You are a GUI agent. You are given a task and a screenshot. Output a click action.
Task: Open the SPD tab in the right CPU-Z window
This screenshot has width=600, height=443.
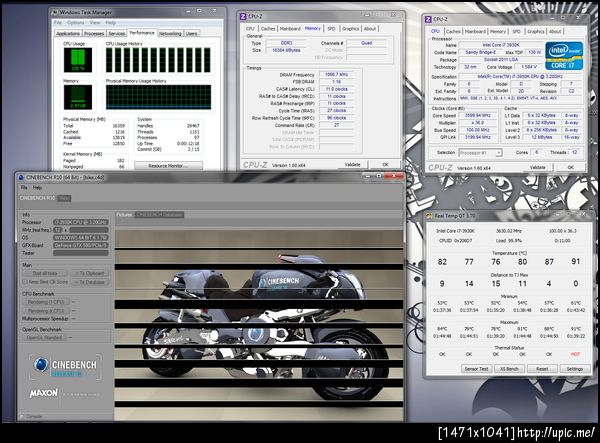[x=517, y=31]
